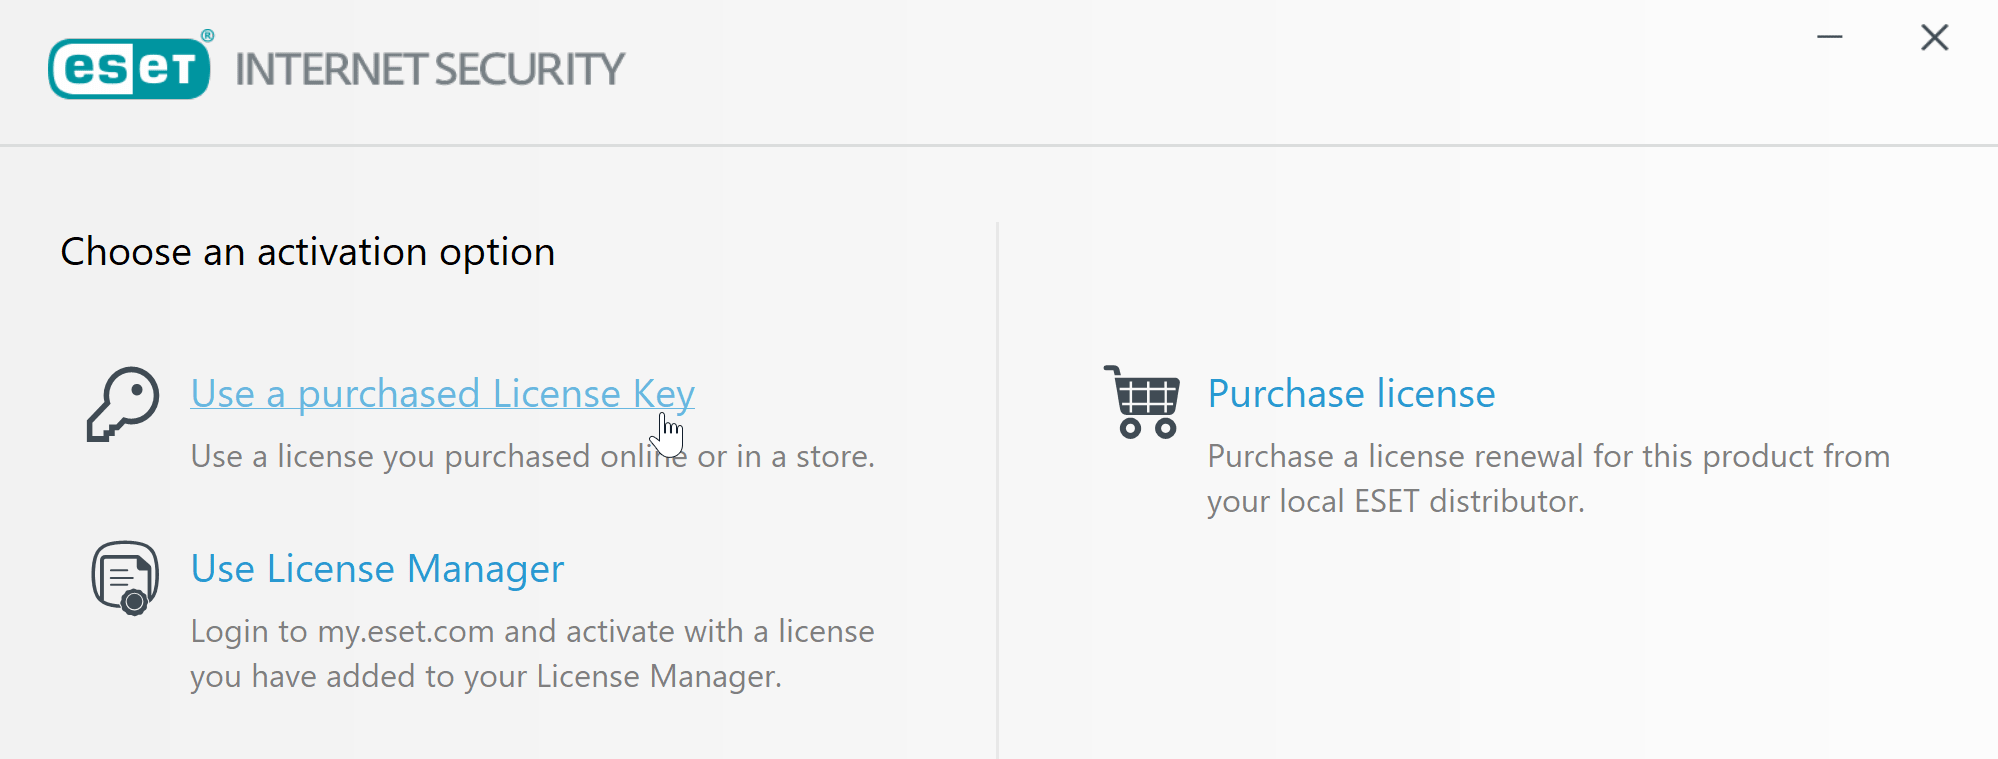Click the license renewal description paragraph
The image size is (1998, 759).
click(x=1548, y=478)
